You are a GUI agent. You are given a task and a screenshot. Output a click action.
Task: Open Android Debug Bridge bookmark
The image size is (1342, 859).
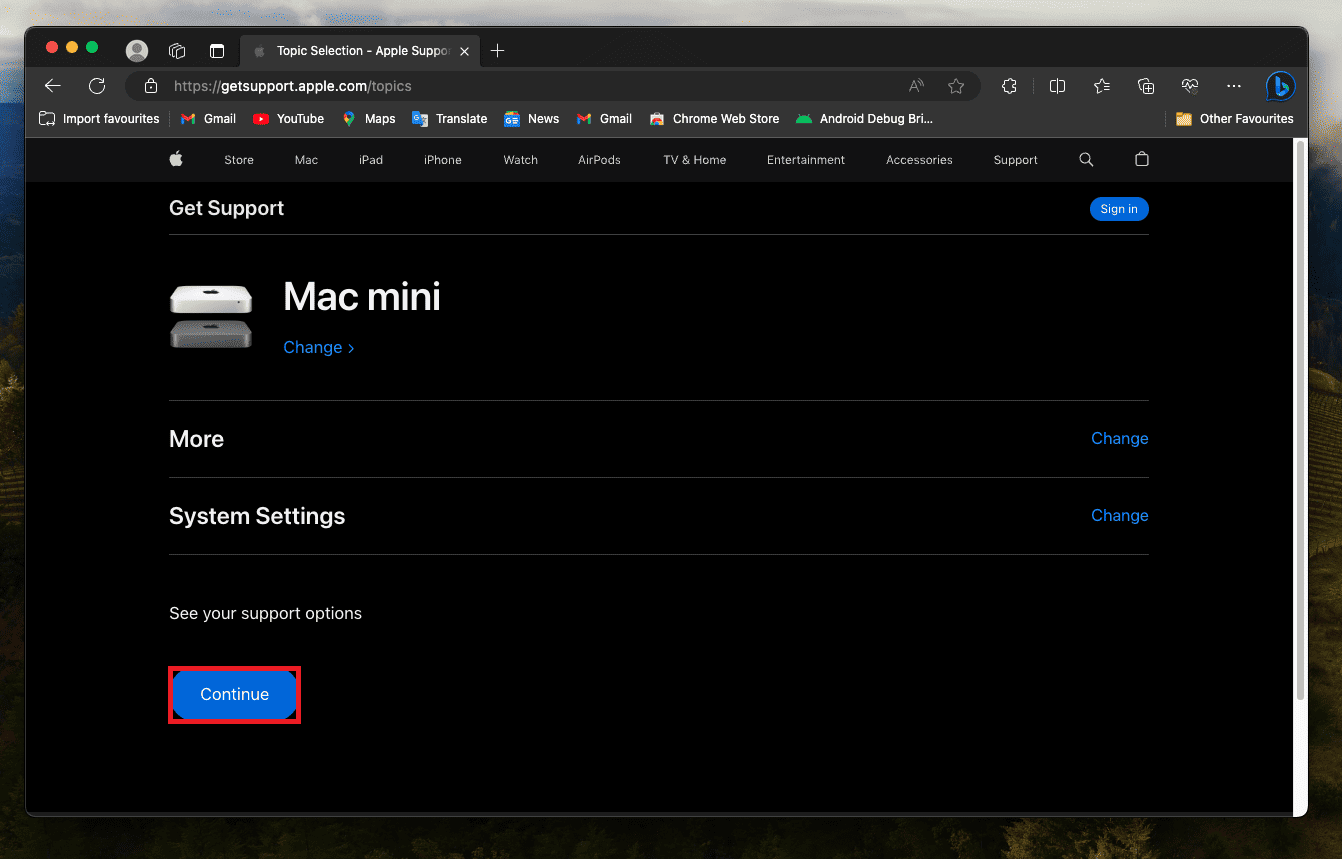864,119
